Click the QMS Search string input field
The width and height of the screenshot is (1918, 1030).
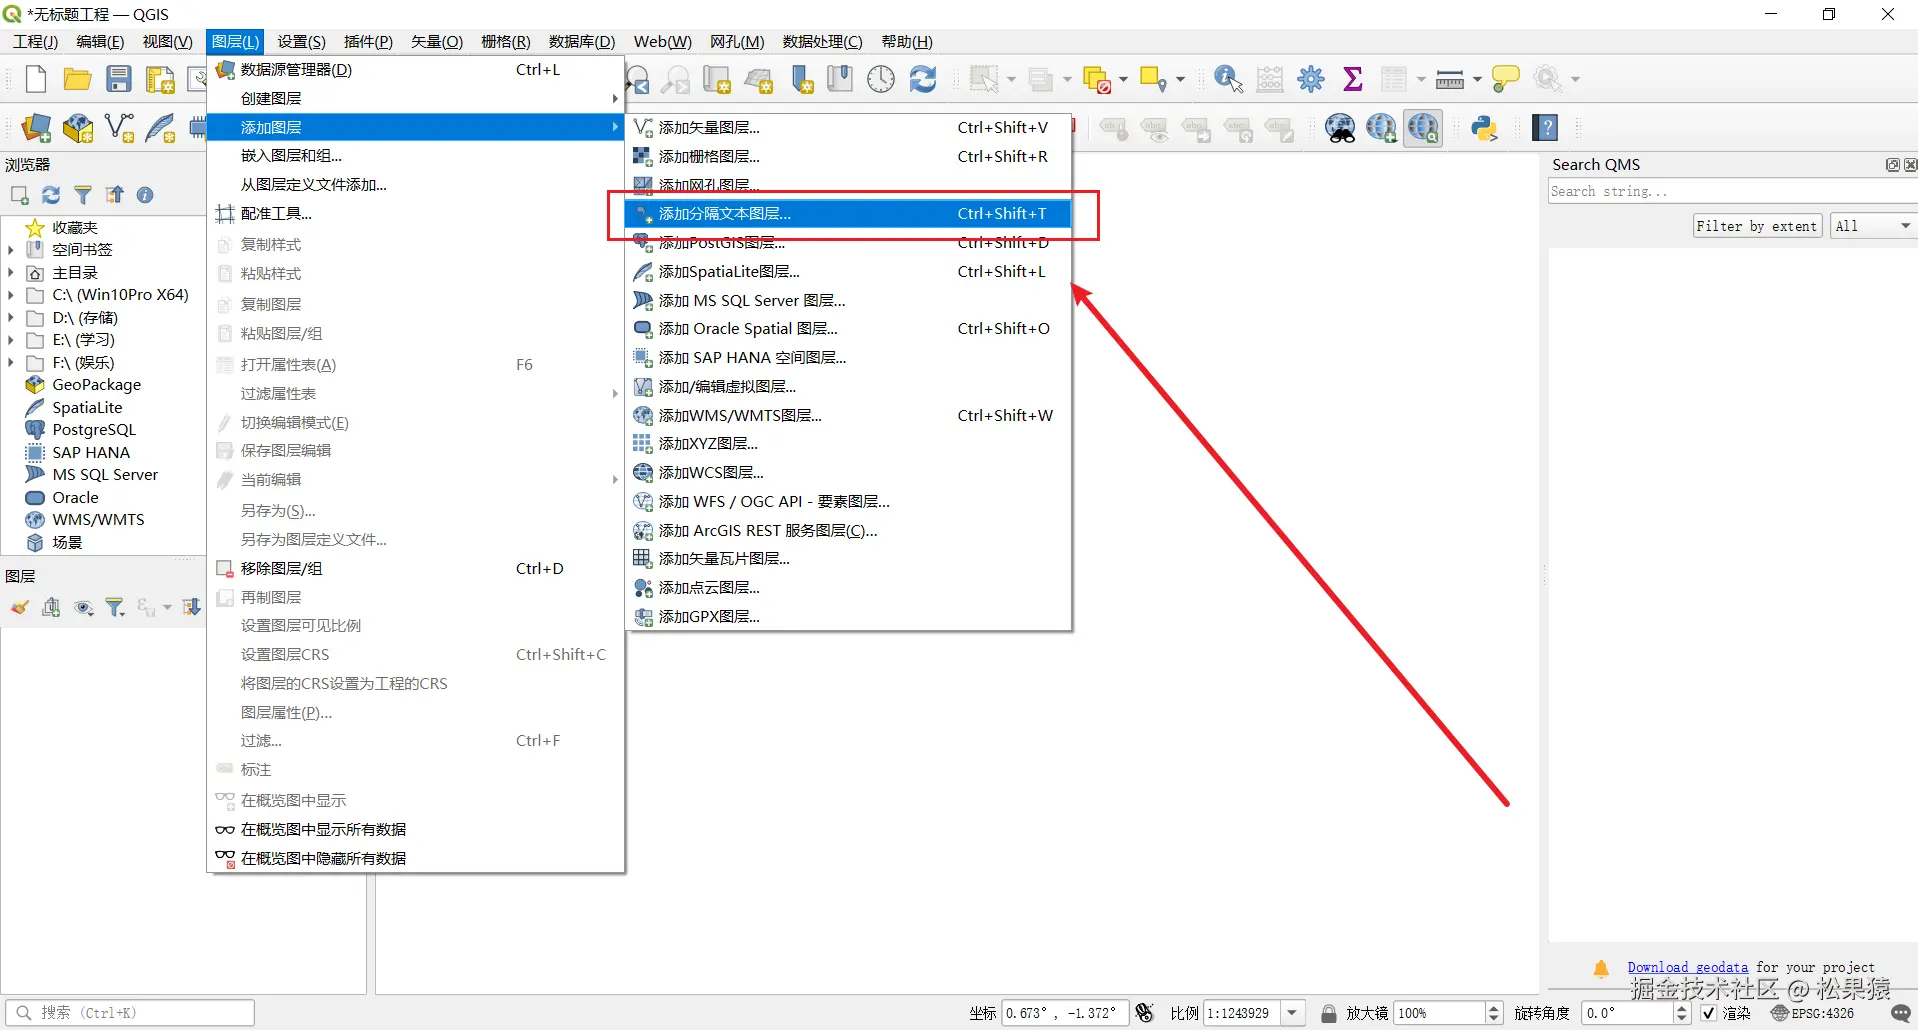point(1732,191)
